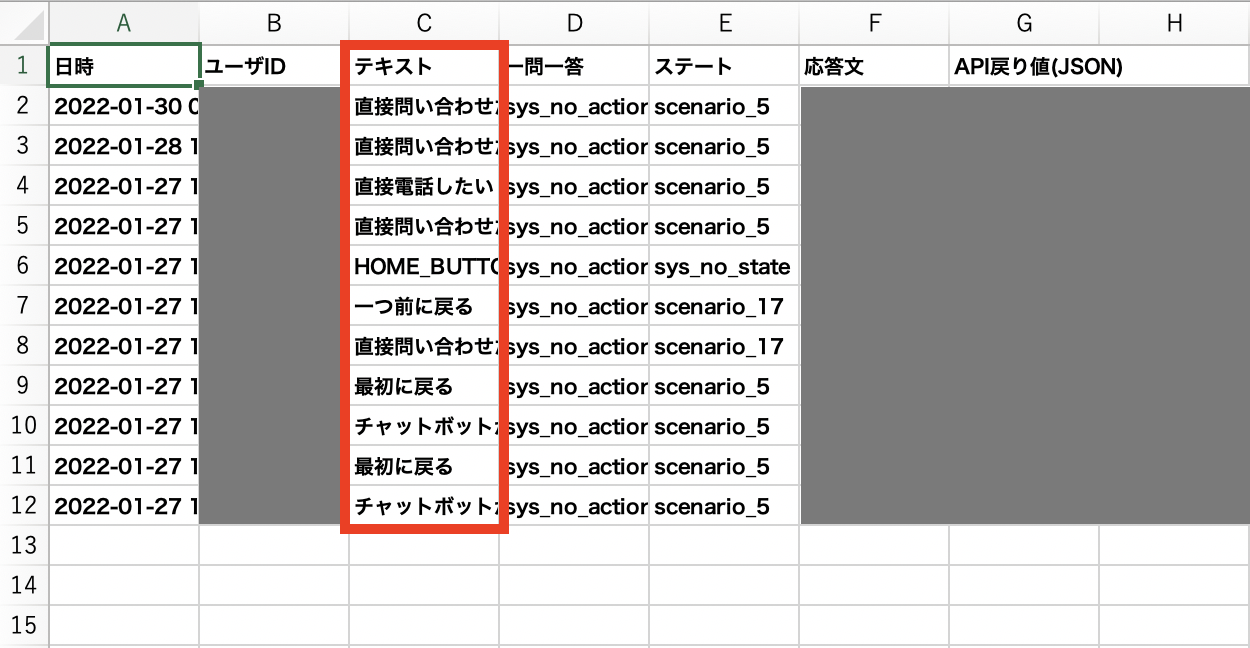This screenshot has width=1250, height=648.
Task: Select row 15 header number
Action: pos(24,625)
